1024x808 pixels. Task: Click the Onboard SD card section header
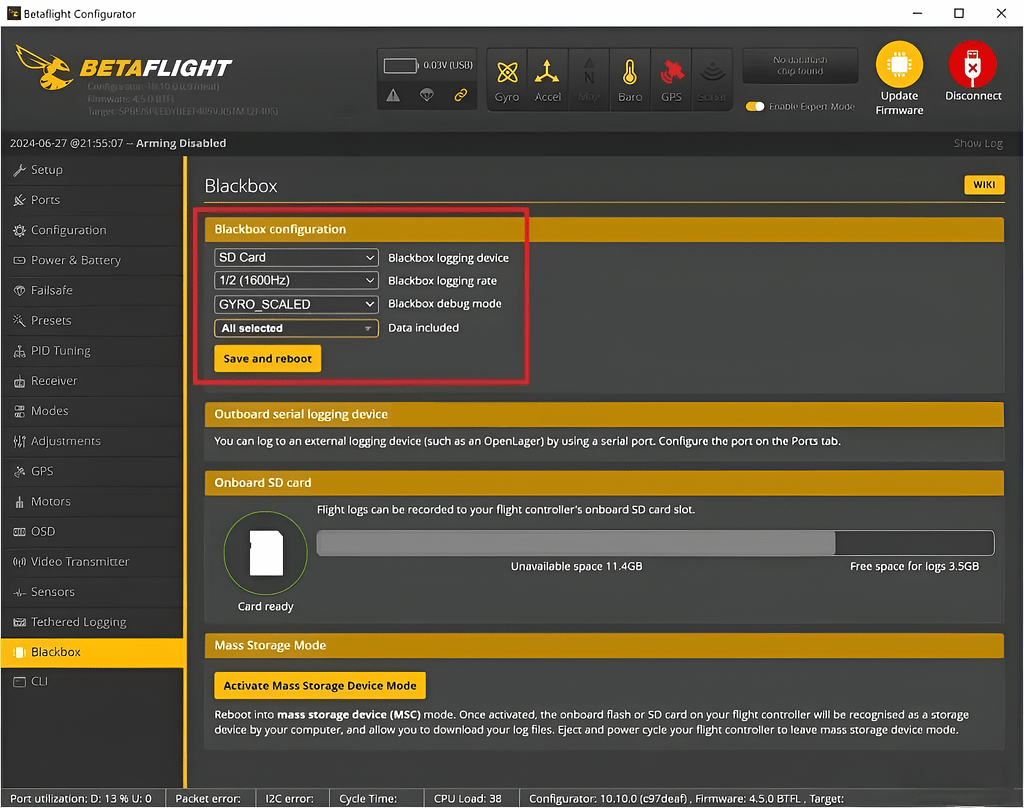click(604, 483)
